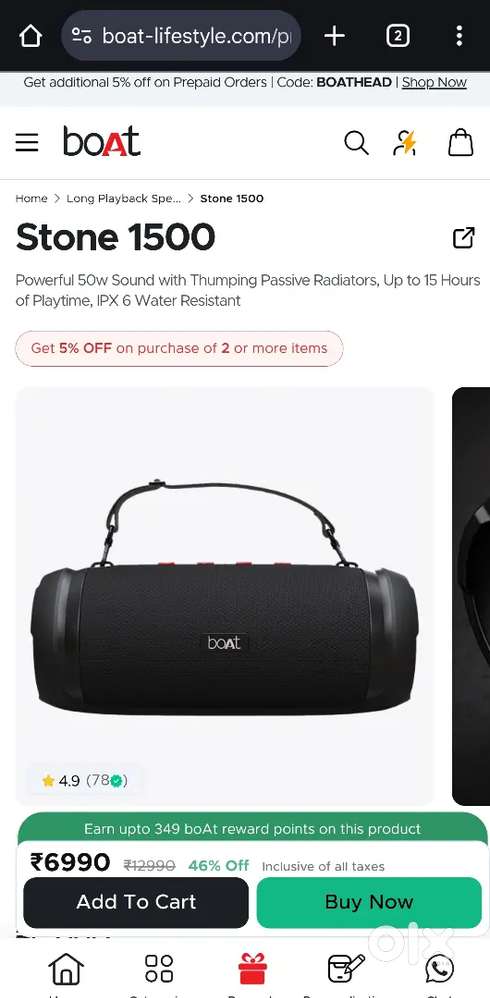Tap the browser home icon
Viewport: 490px width, 998px height.
pos(30,36)
